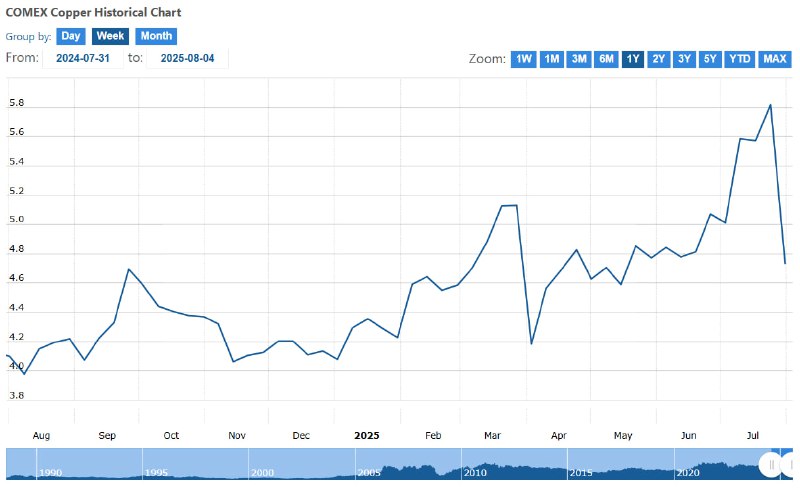Viewport: 800px width, 490px height.
Task: Click the Aug x-axis label
Action: coord(41,436)
